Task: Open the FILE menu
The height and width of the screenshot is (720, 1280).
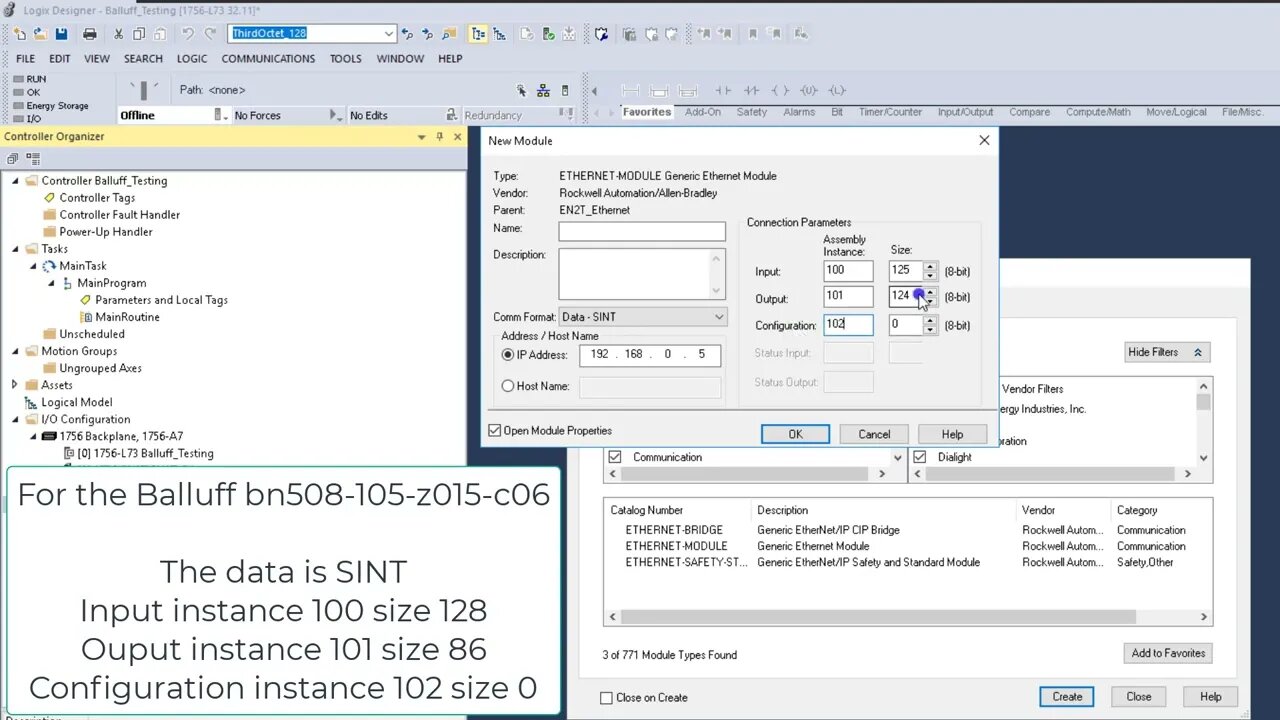Action: coord(26,59)
